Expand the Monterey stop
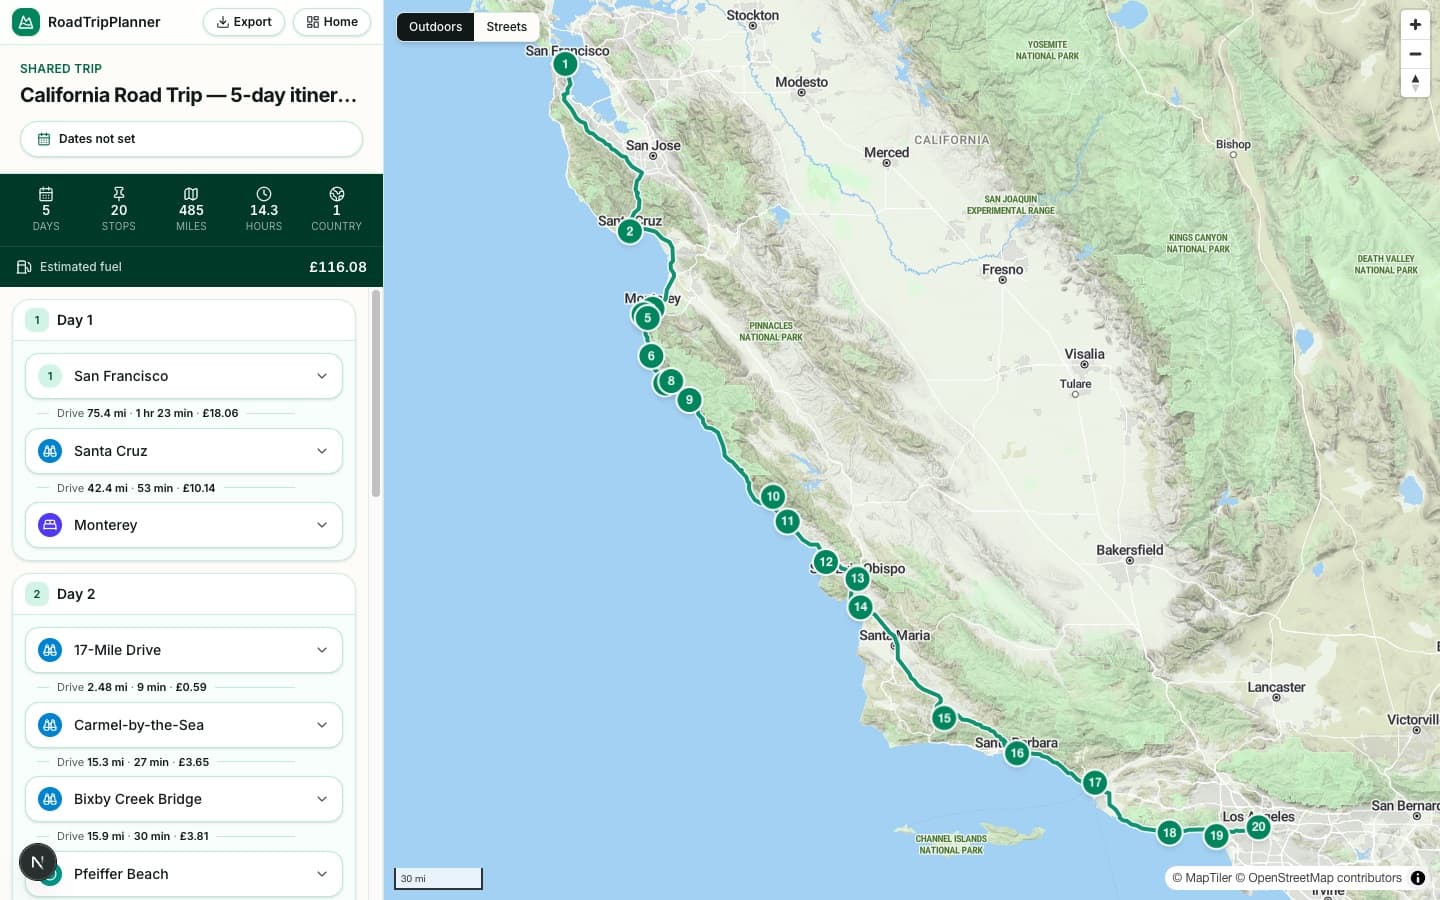 point(184,525)
